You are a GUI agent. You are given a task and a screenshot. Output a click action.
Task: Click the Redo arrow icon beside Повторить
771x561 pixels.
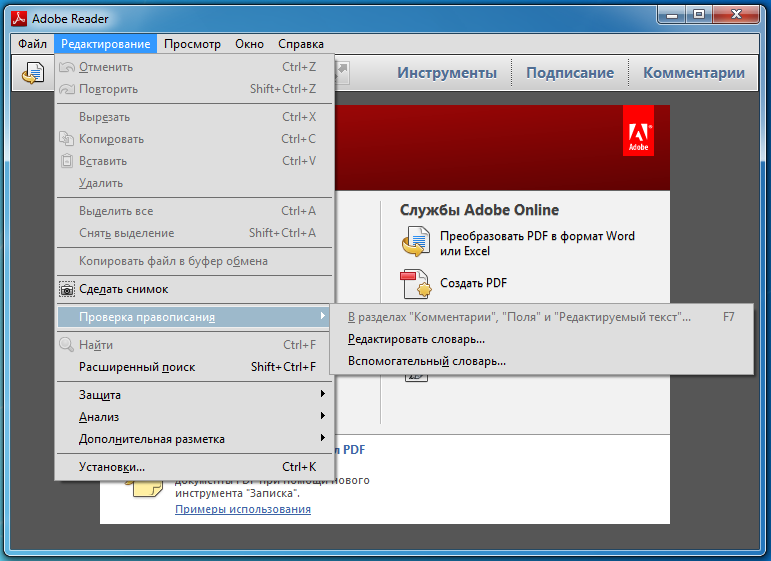coord(67,89)
